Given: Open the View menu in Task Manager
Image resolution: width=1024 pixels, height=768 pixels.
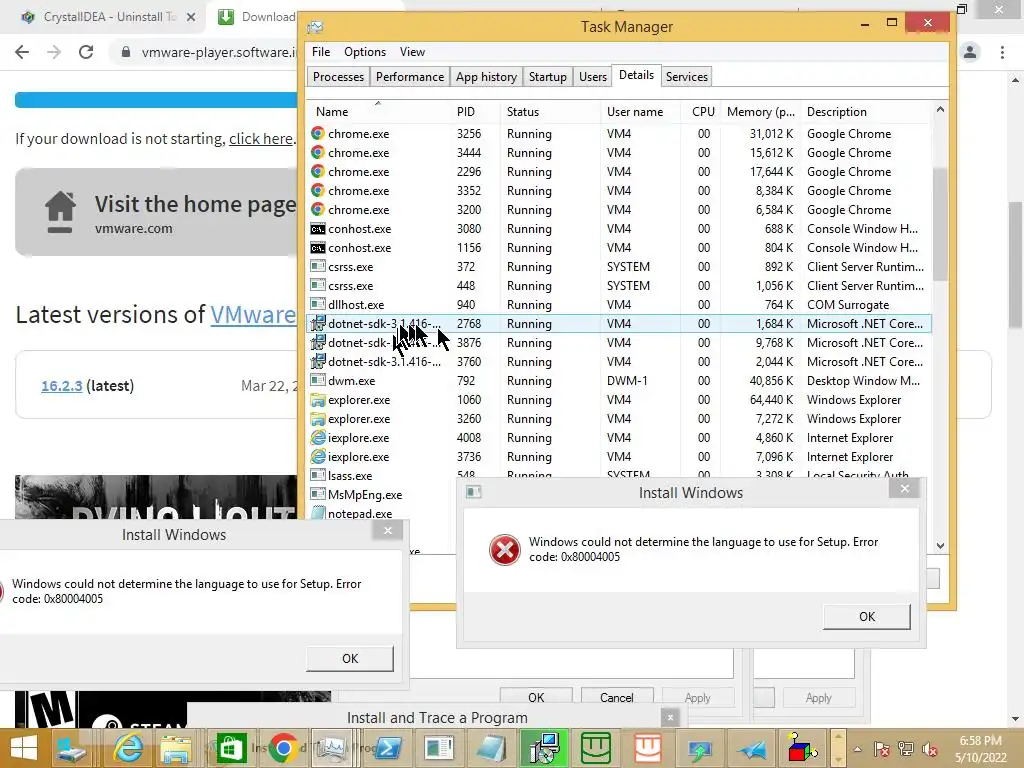Looking at the screenshot, I should (412, 52).
